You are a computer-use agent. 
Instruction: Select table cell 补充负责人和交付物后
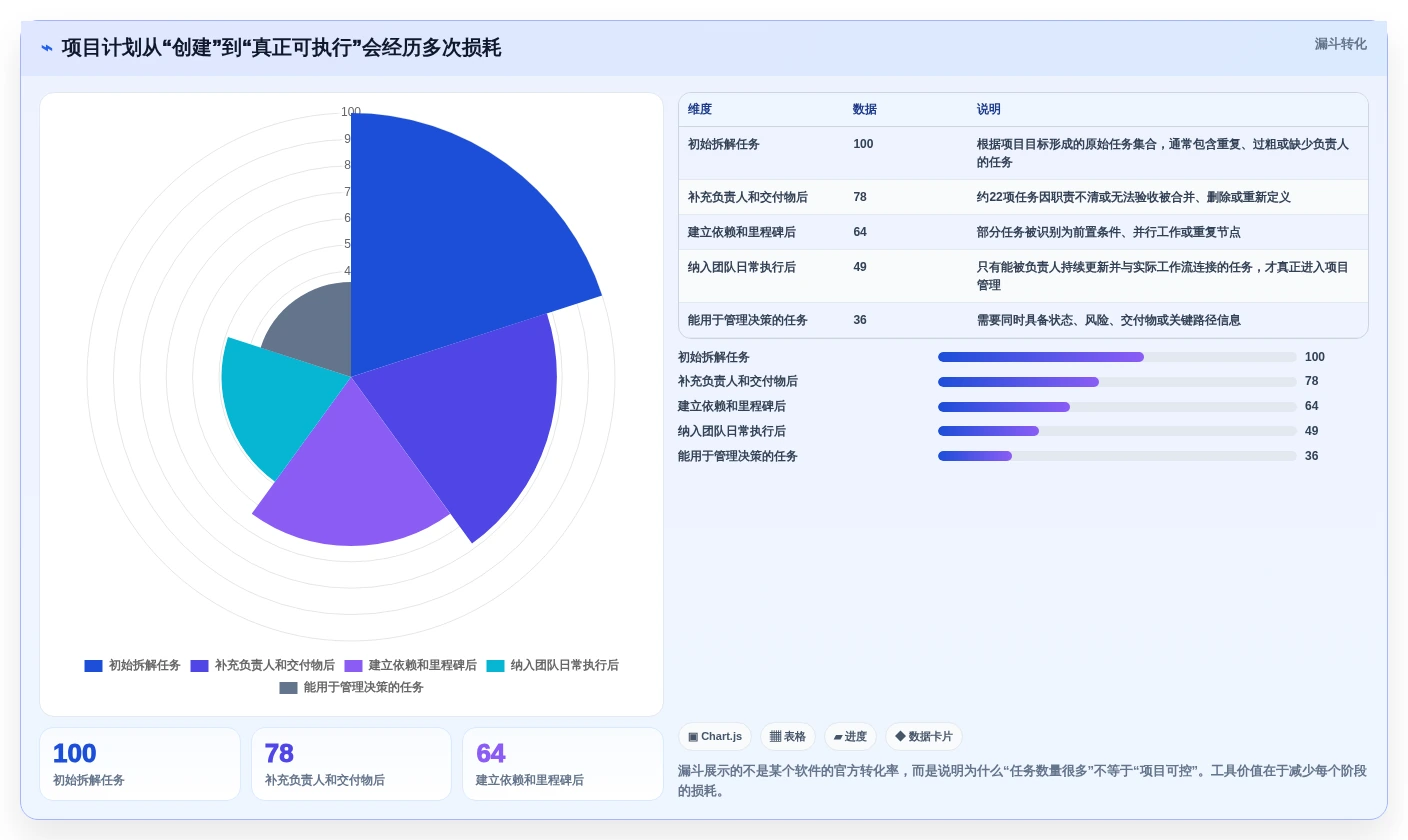click(x=748, y=197)
